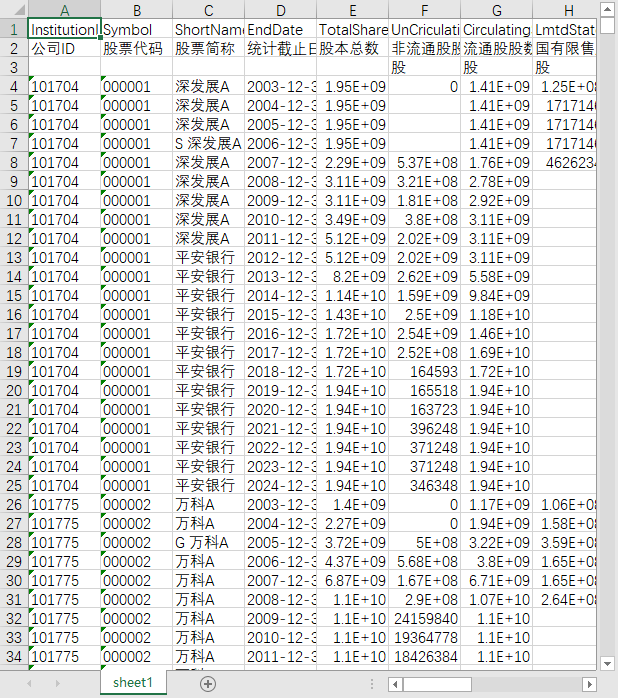This screenshot has height=698, width=618.
Task: Click value '18426384' in row 34
Action: coord(425,656)
